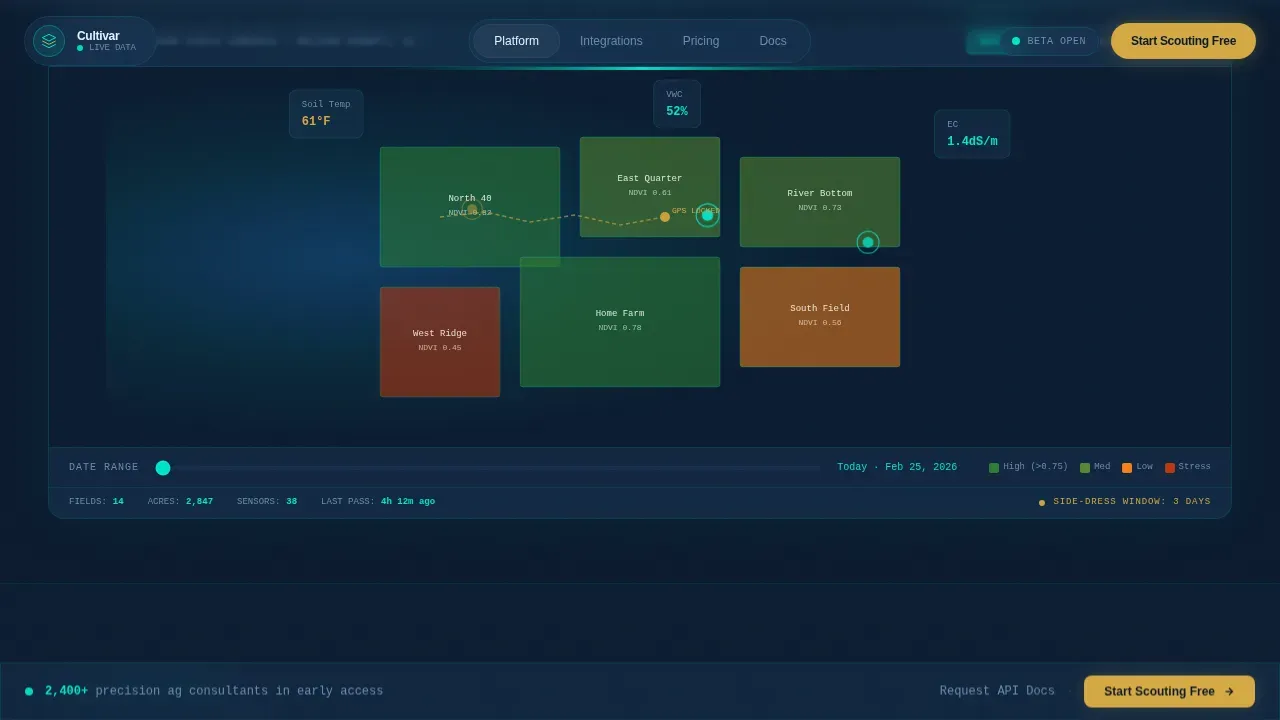This screenshot has height=720, width=1280.
Task: Open the Request API Docs link
Action: pos(997,691)
